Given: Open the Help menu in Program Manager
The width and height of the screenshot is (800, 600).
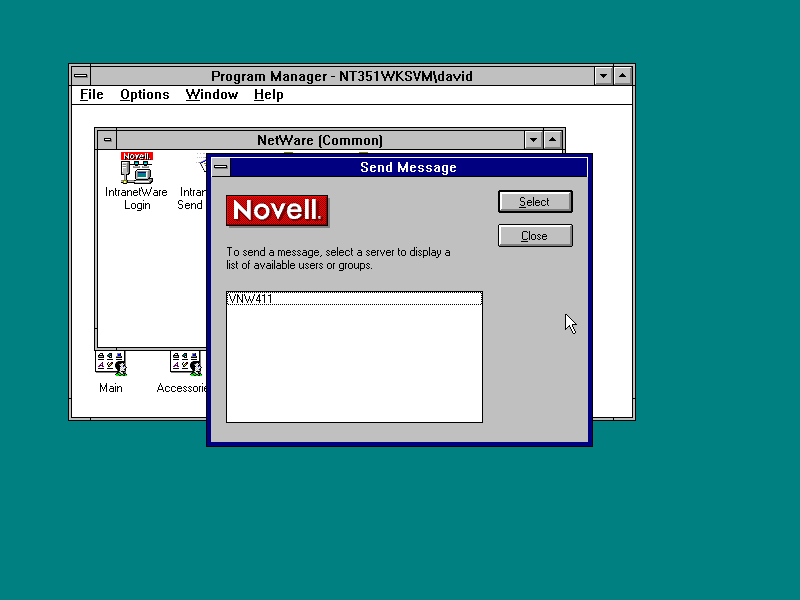Looking at the screenshot, I should [x=268, y=95].
